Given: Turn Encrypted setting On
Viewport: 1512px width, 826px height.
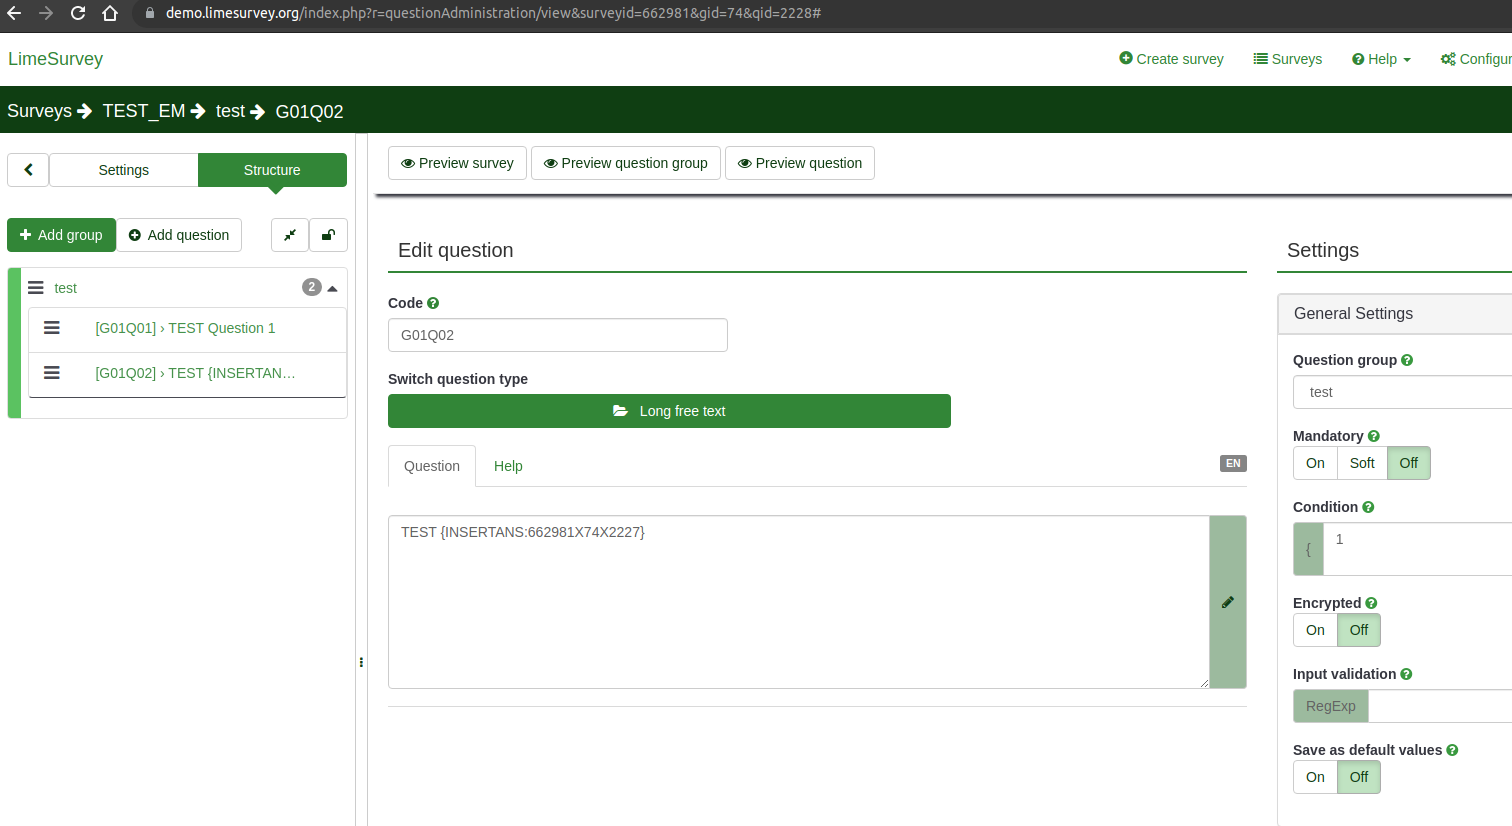Looking at the screenshot, I should [1315, 630].
